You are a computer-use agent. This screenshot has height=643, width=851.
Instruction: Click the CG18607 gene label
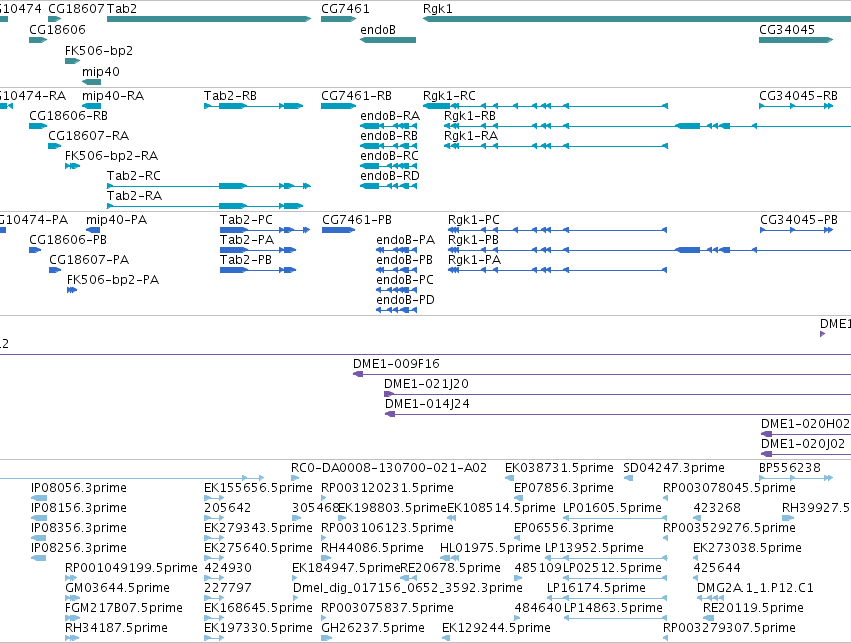(77, 9)
